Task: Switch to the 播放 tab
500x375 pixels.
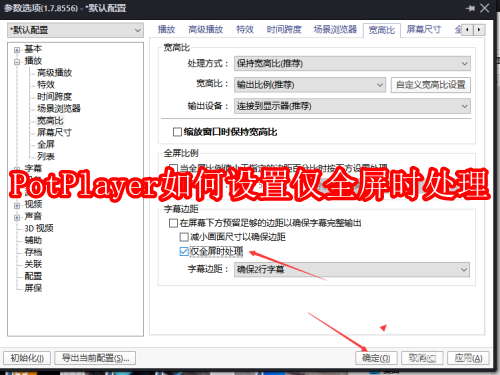Action: pos(166,30)
